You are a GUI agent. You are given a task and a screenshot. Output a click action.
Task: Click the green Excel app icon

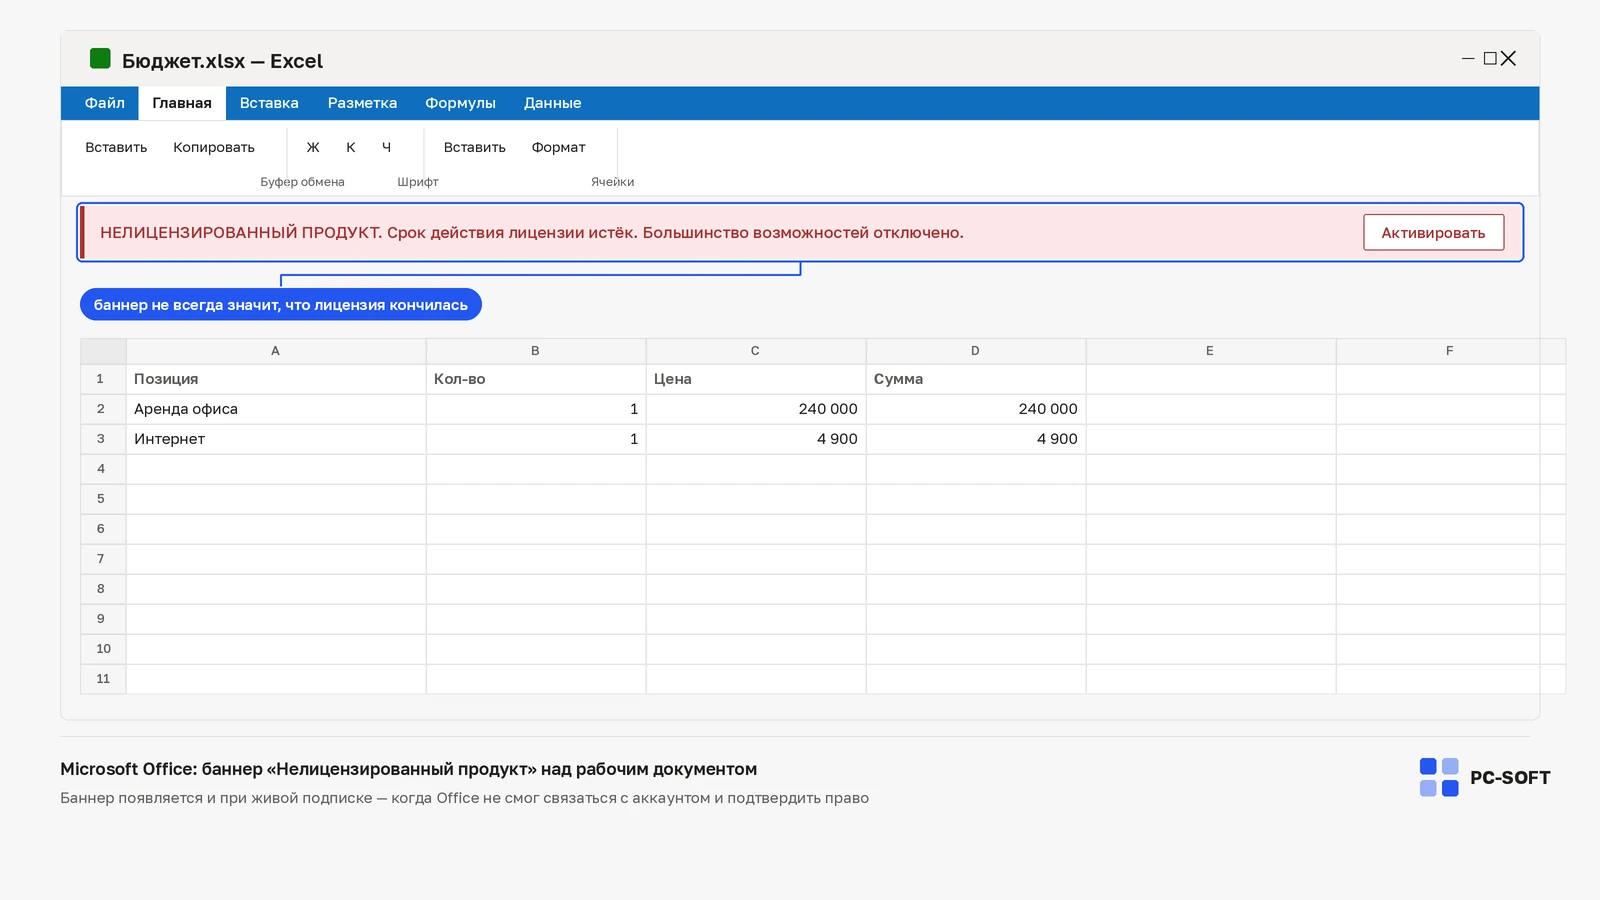100,59
